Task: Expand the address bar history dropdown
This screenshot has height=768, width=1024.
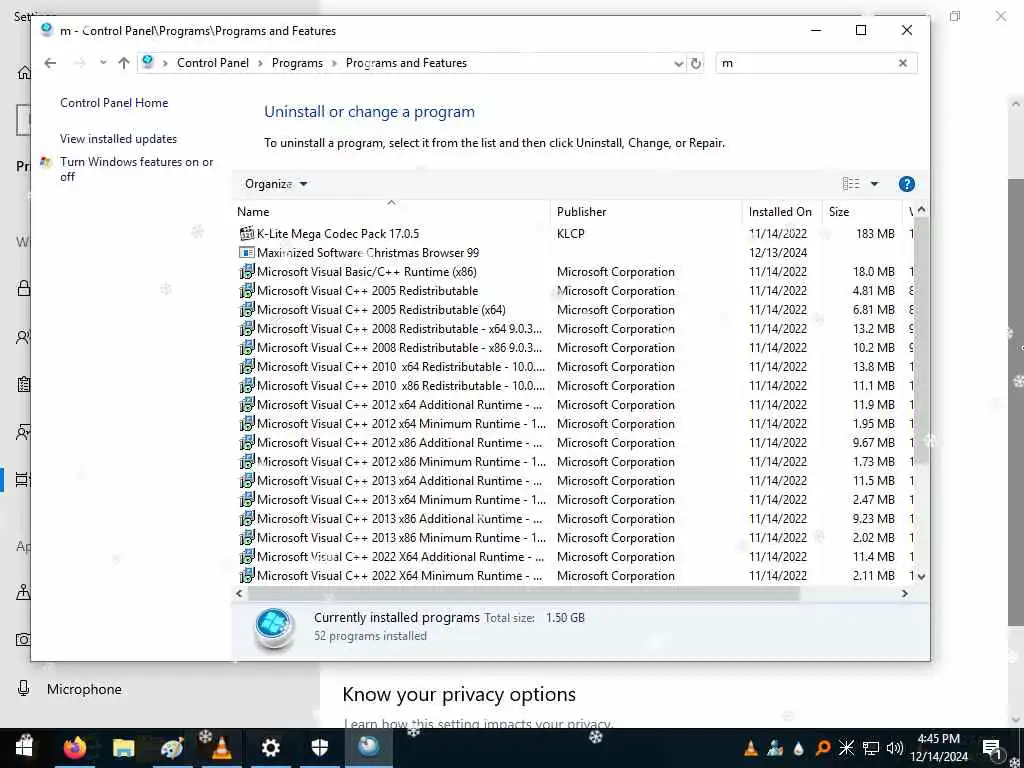Action: pos(678,63)
